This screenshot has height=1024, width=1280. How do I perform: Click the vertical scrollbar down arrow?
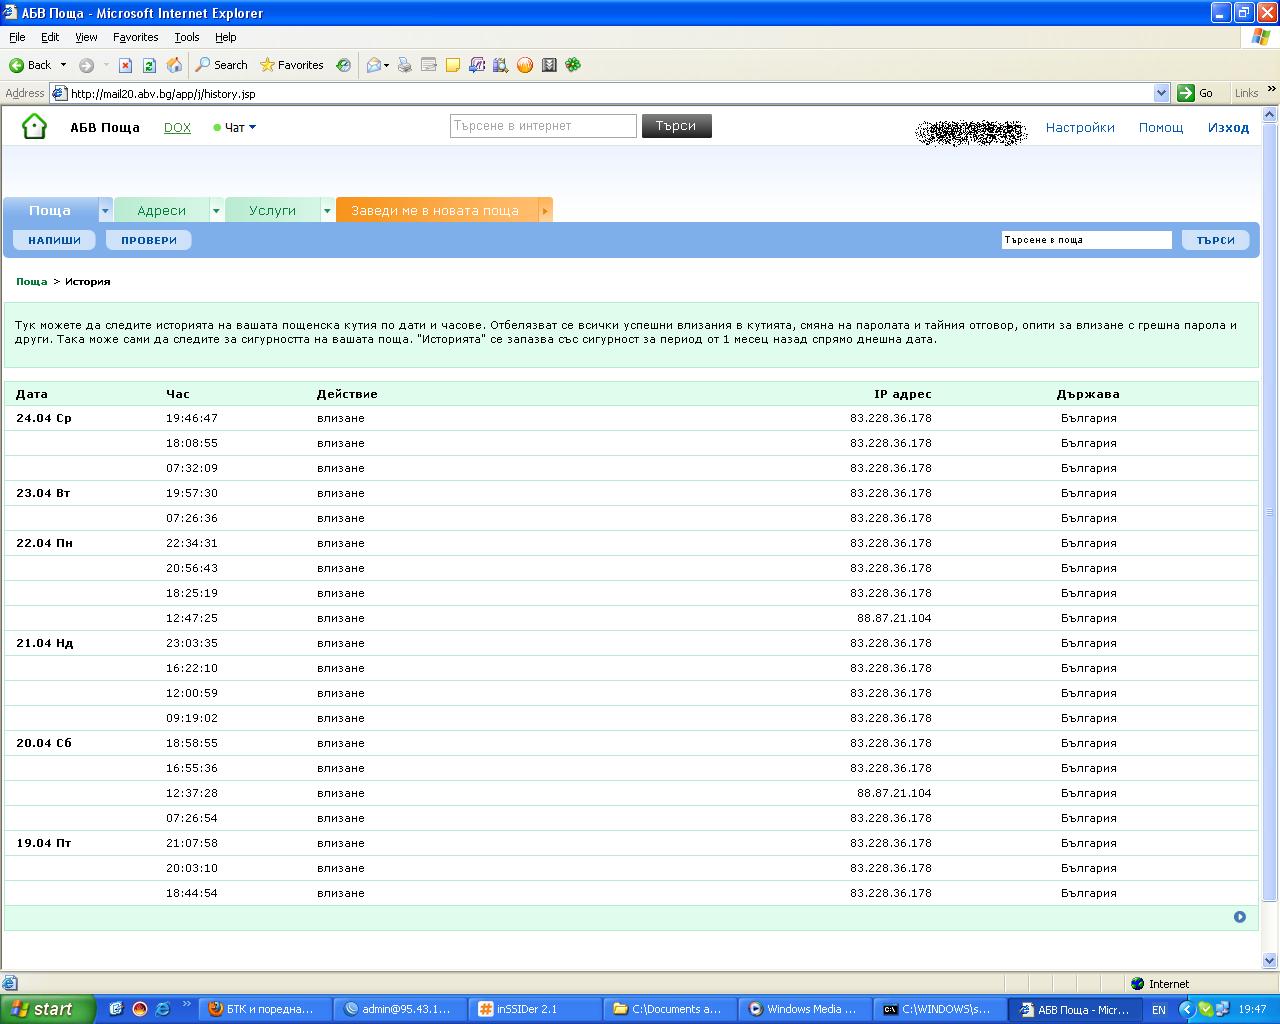1271,961
